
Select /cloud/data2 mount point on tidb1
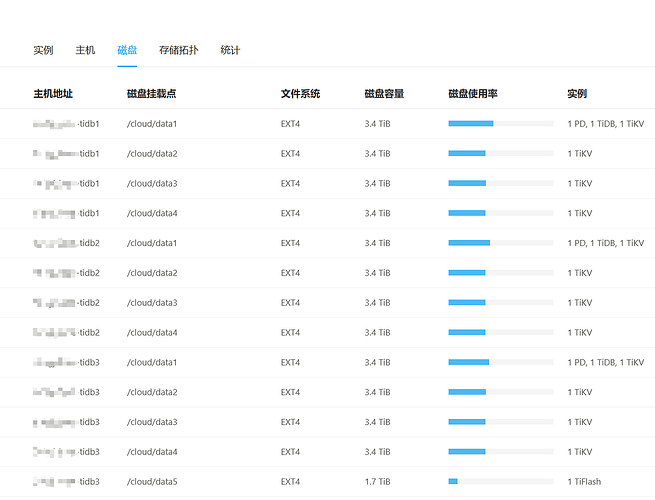click(x=152, y=154)
